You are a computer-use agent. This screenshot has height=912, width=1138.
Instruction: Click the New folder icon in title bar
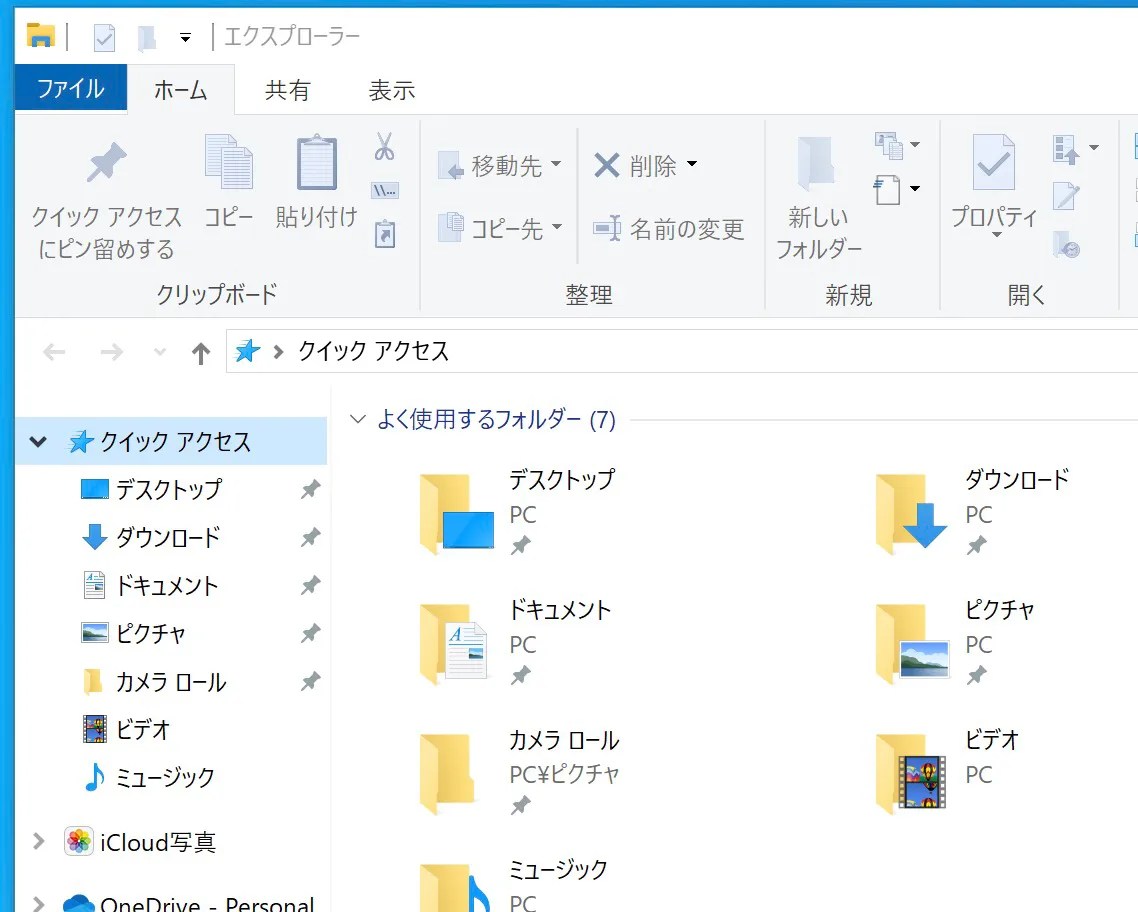147,37
